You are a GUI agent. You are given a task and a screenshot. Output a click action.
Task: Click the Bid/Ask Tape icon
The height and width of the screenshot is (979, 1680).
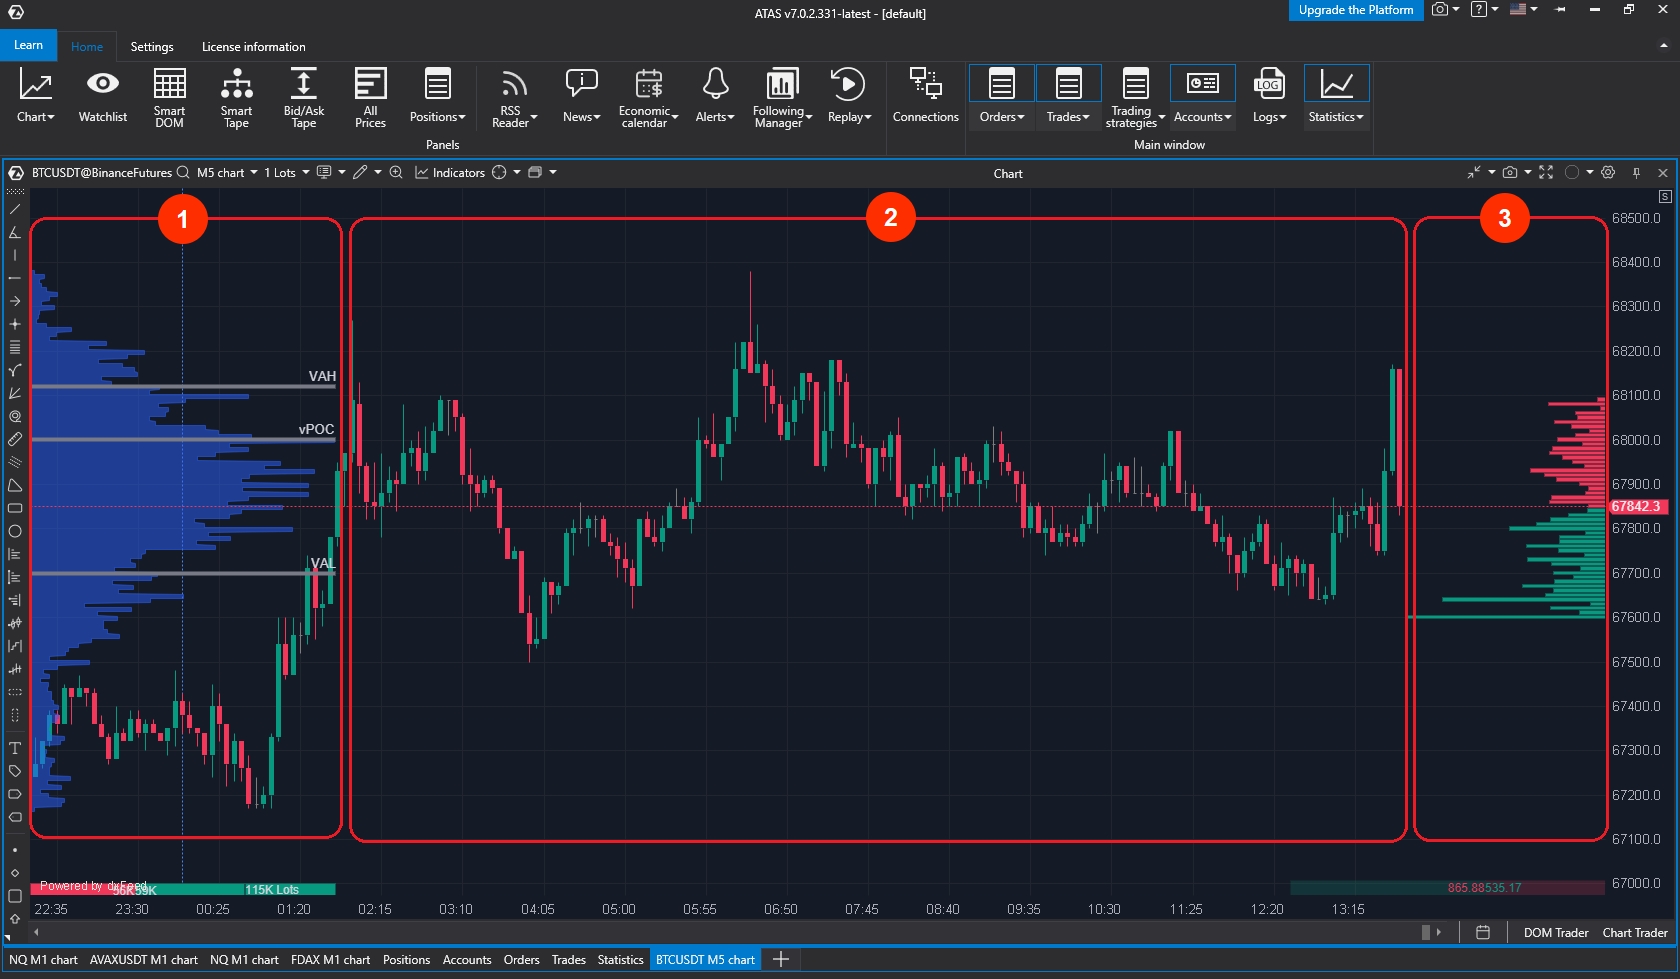tap(303, 96)
